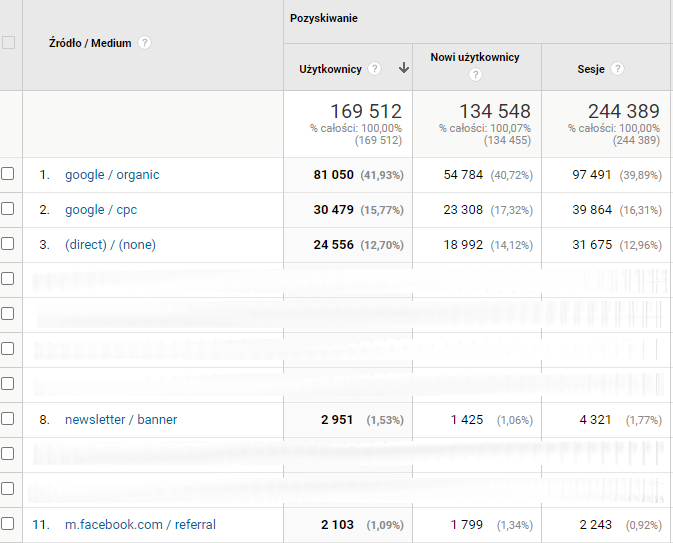Open (direct) / (none) source link
Image resolution: width=673 pixels, height=543 pixels.
(110, 245)
